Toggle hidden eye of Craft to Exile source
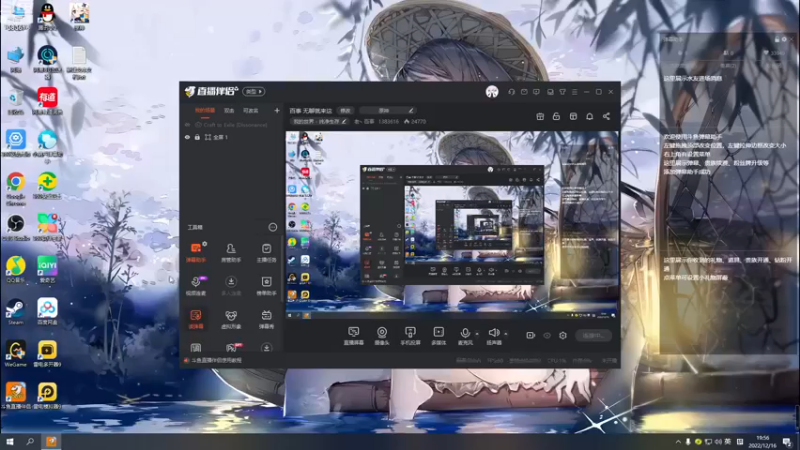 pyautogui.click(x=187, y=125)
